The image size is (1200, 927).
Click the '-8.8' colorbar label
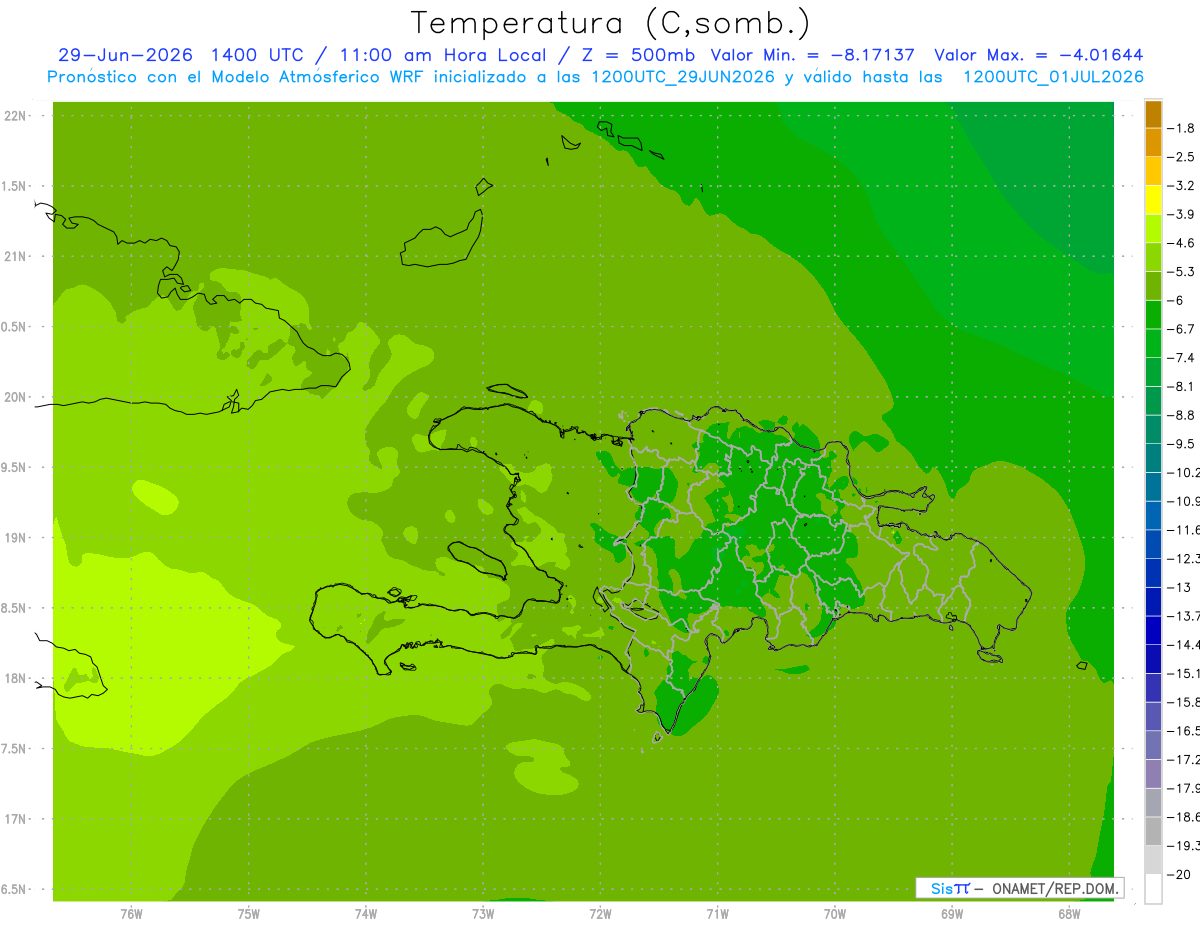(1181, 415)
